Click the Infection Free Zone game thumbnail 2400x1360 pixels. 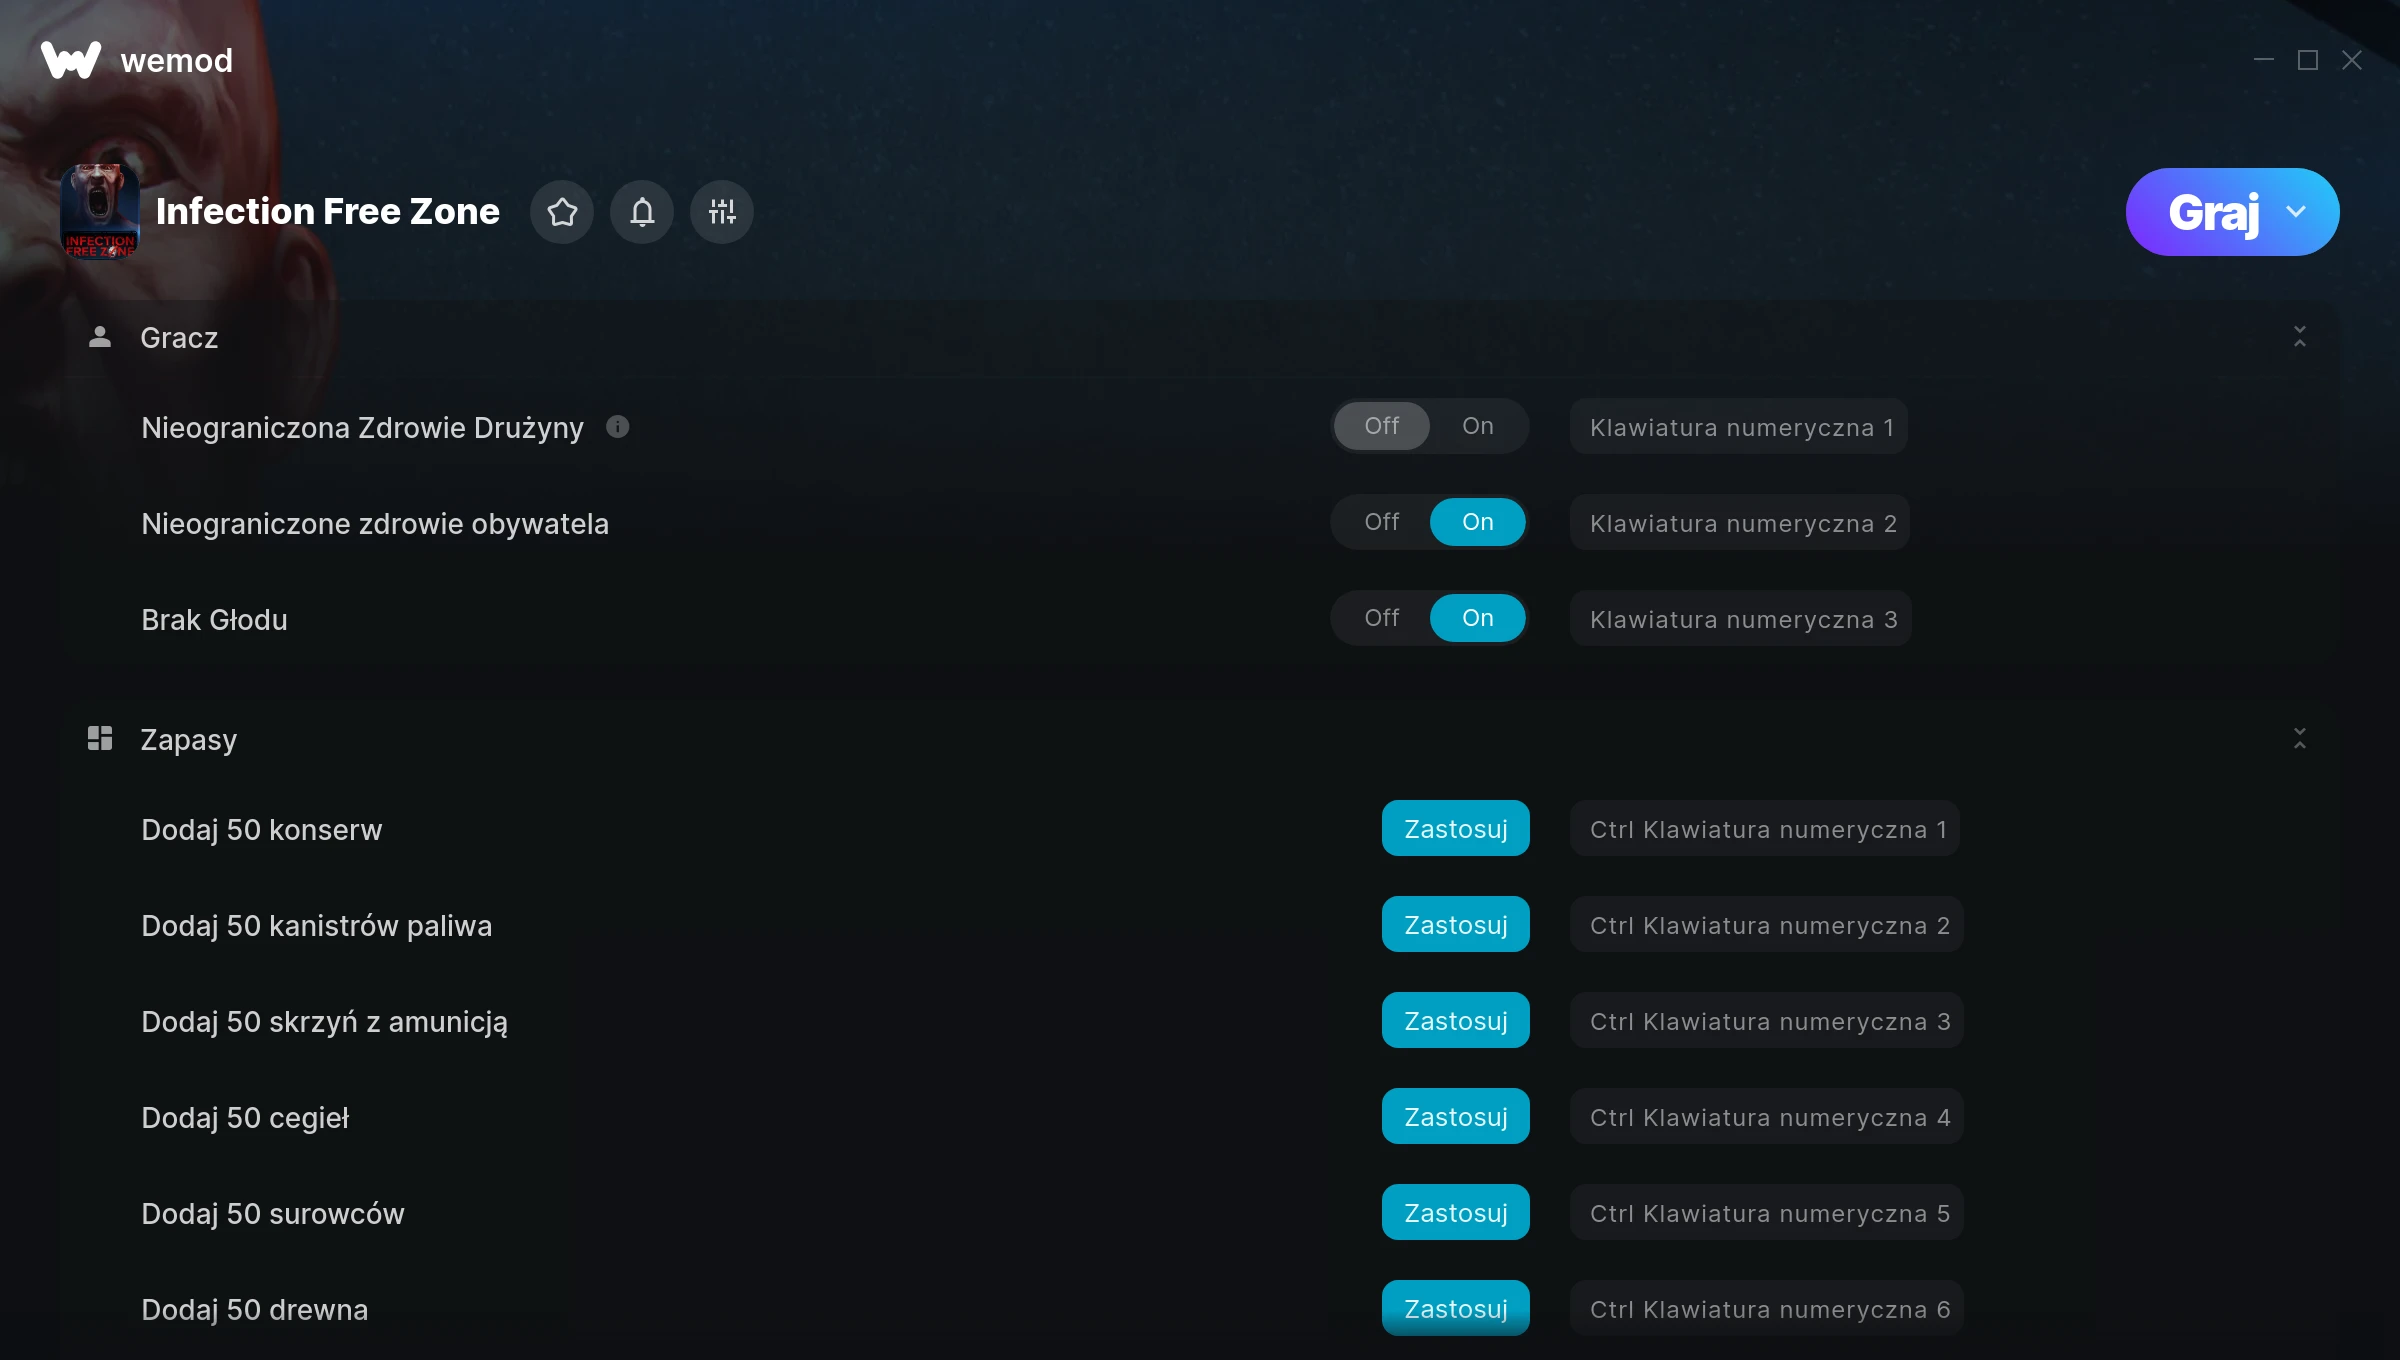pyautogui.click(x=100, y=211)
